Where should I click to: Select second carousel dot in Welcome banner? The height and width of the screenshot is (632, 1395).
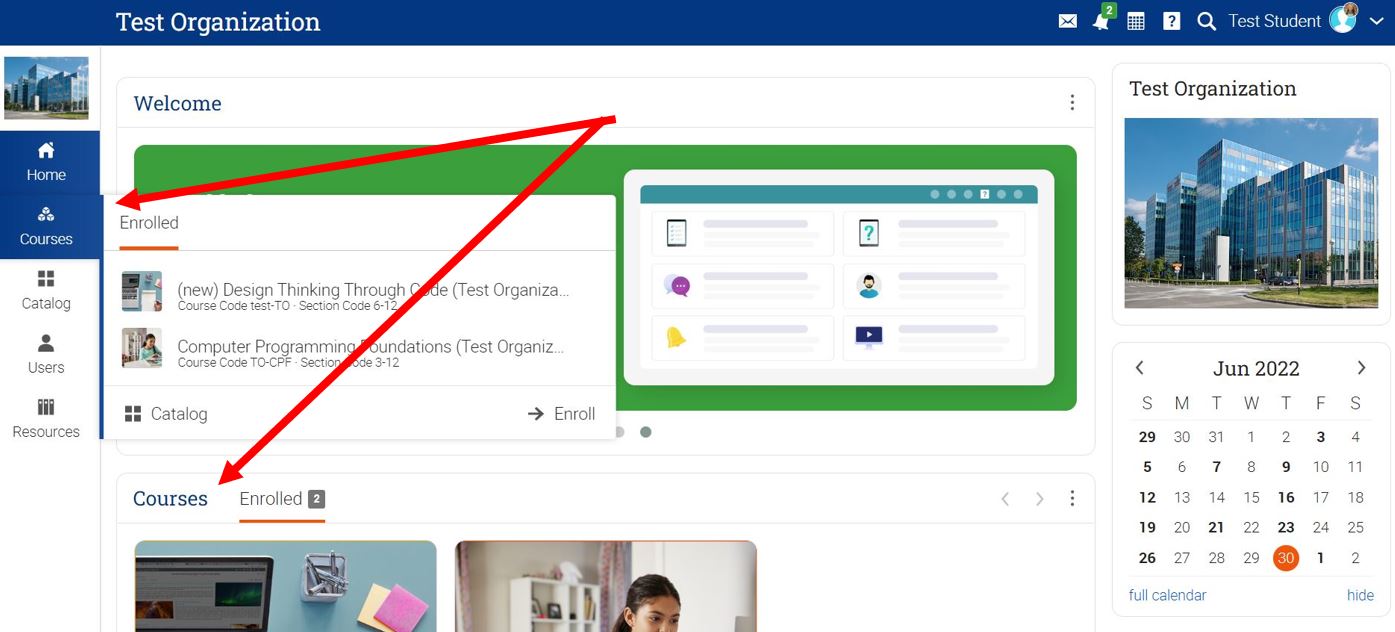646,432
